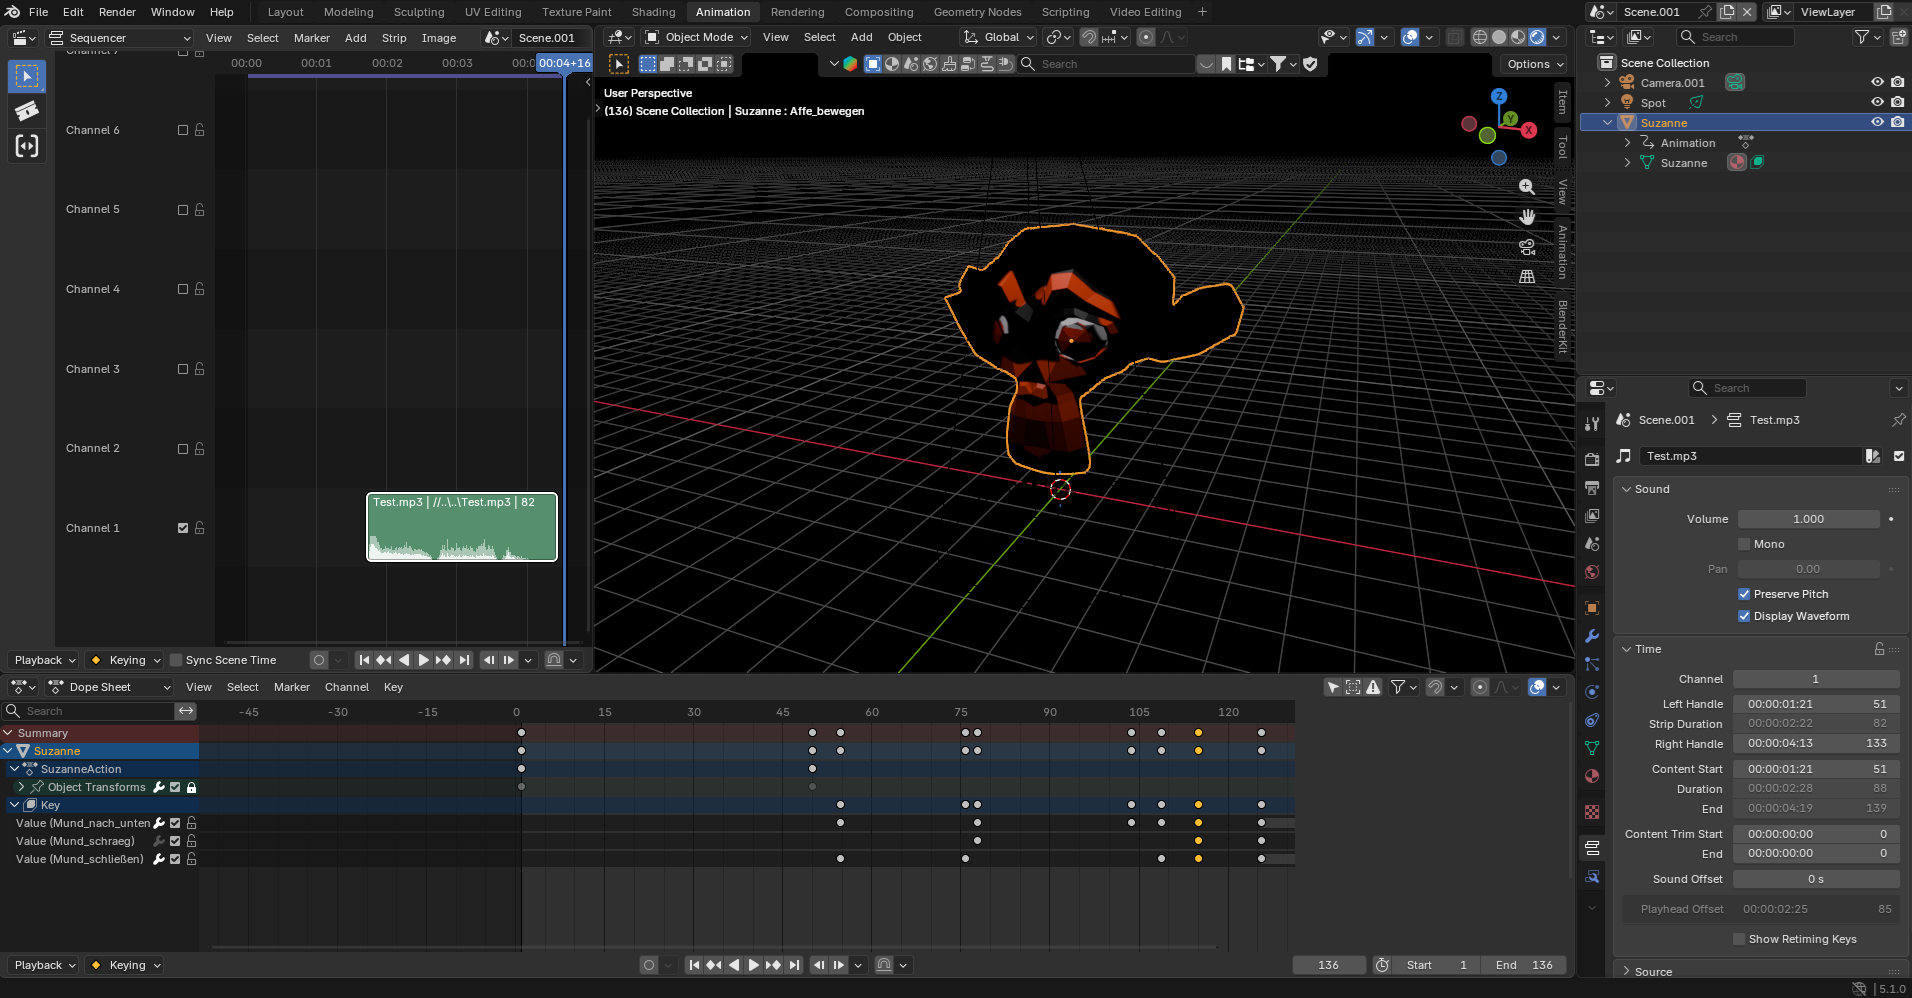1912x998 pixels.
Task: Click the pin icon next to Test.mp3 breadcrumb
Action: pos(1898,420)
